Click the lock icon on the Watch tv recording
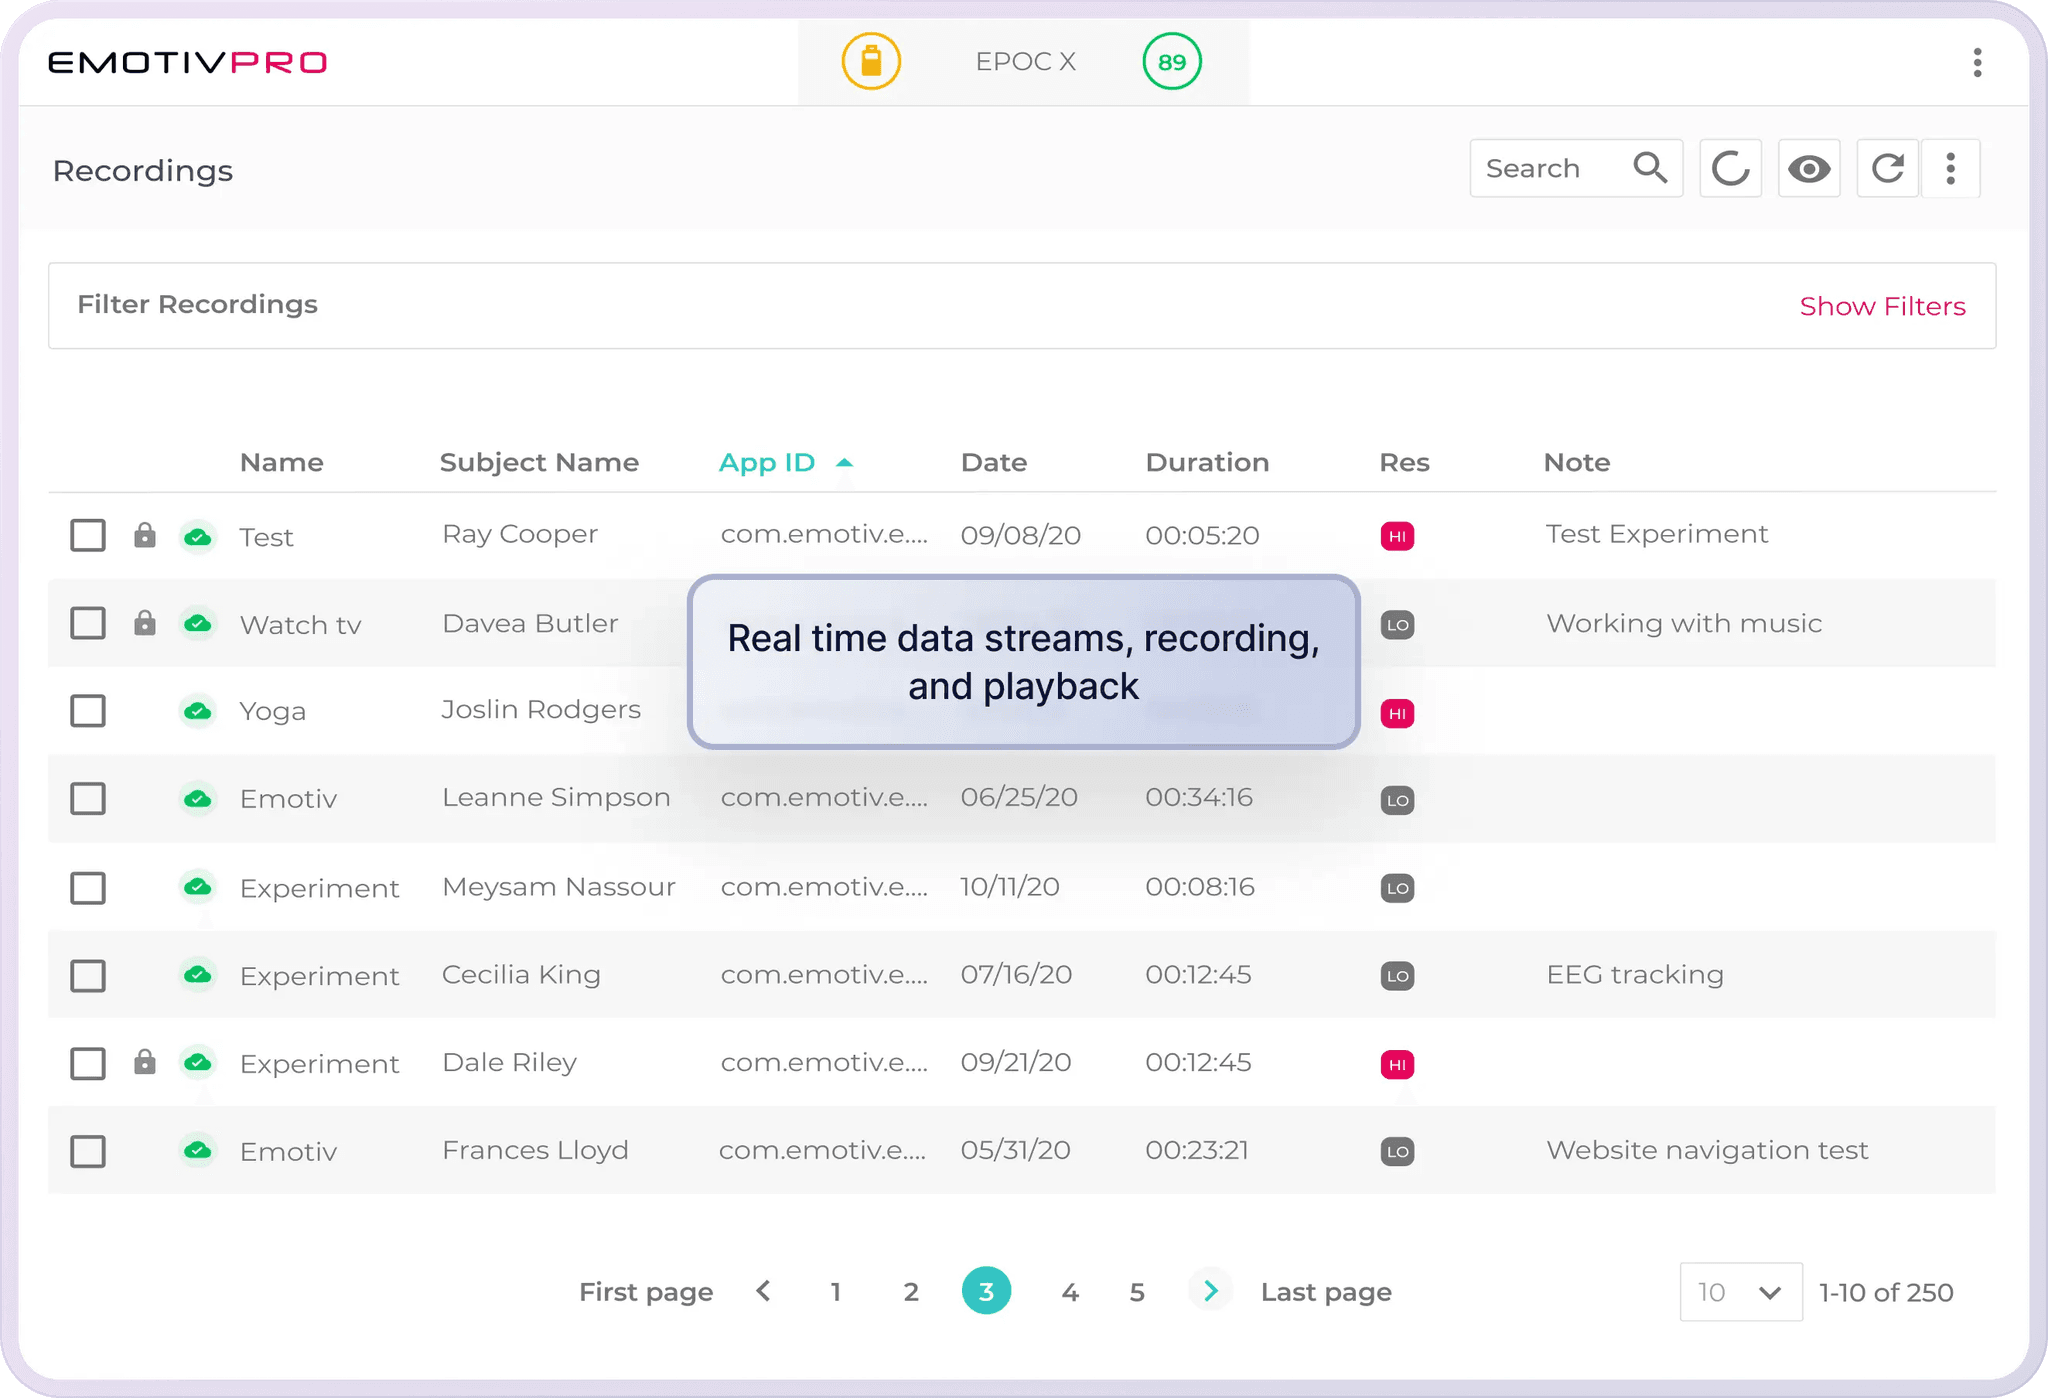 [144, 623]
